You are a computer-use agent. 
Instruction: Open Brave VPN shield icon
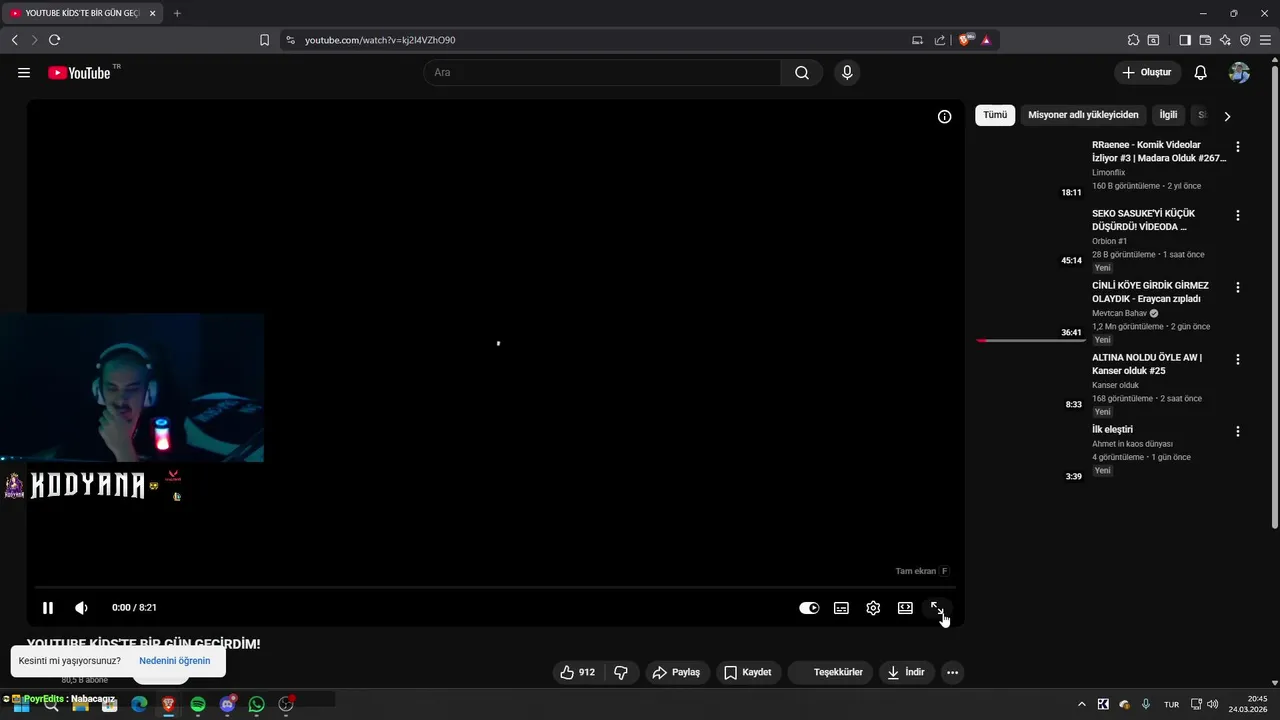(1245, 40)
